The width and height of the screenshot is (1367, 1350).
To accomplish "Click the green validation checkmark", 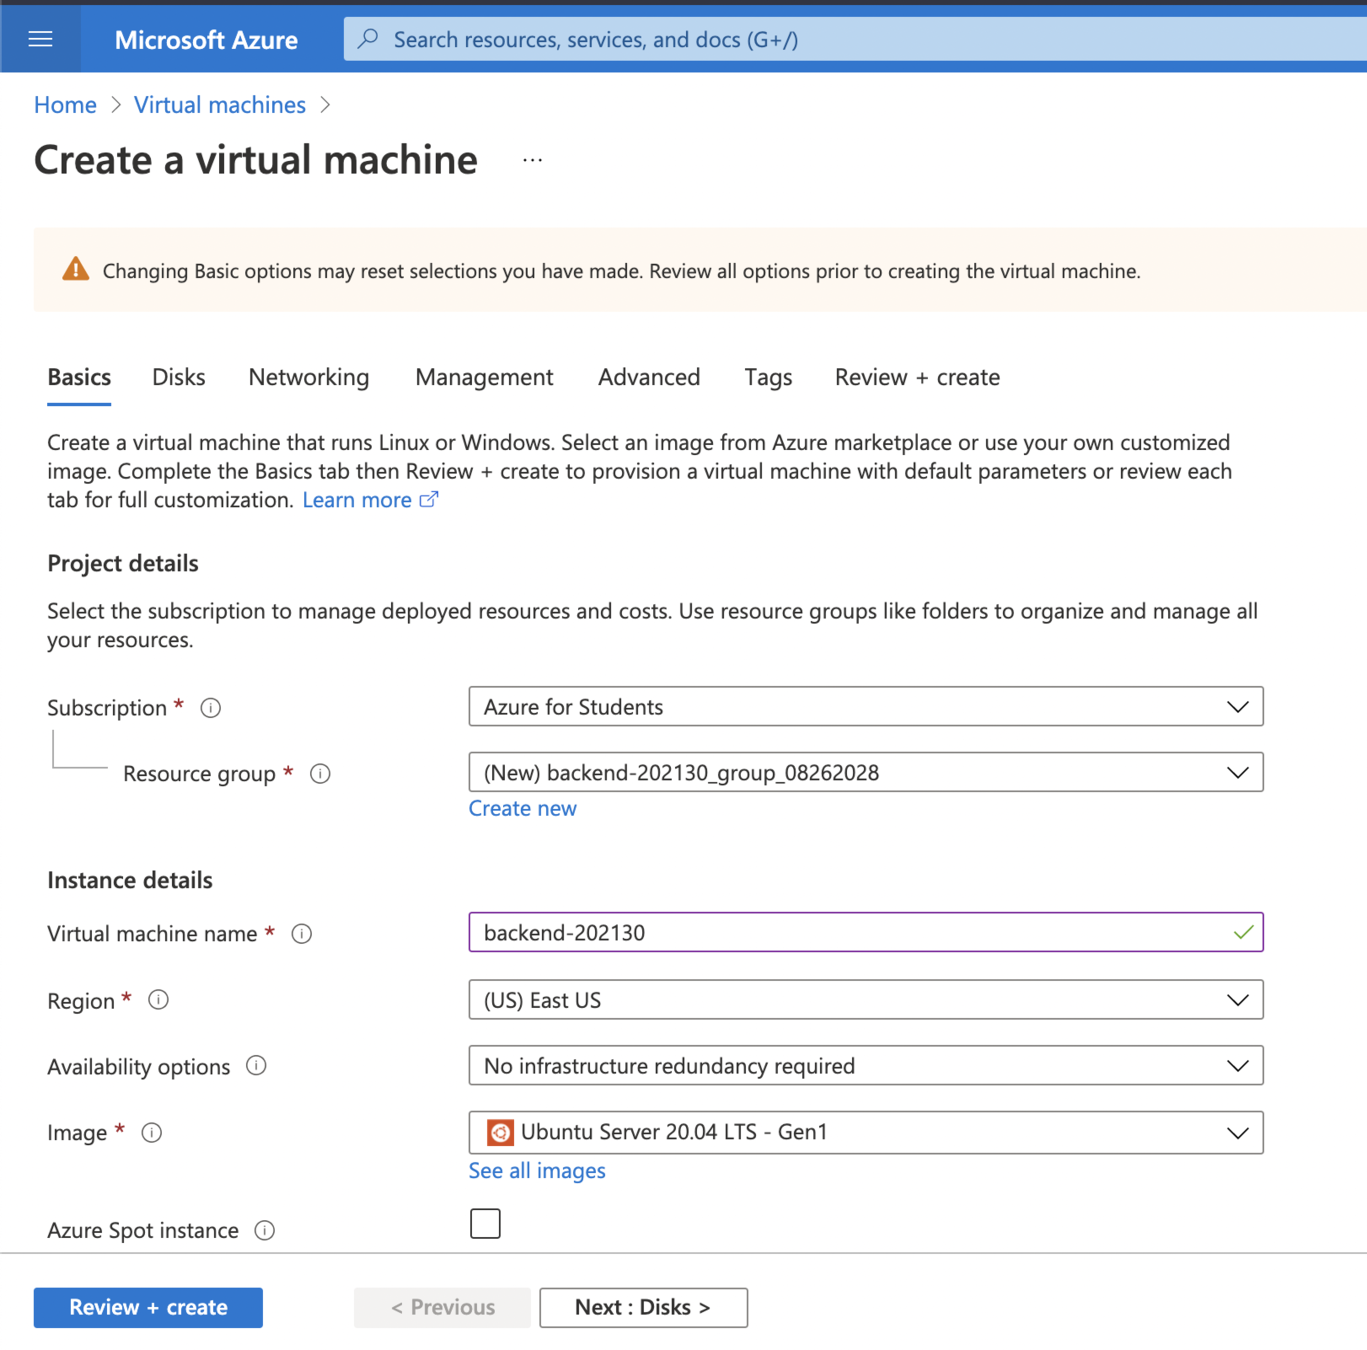I will tap(1243, 932).
